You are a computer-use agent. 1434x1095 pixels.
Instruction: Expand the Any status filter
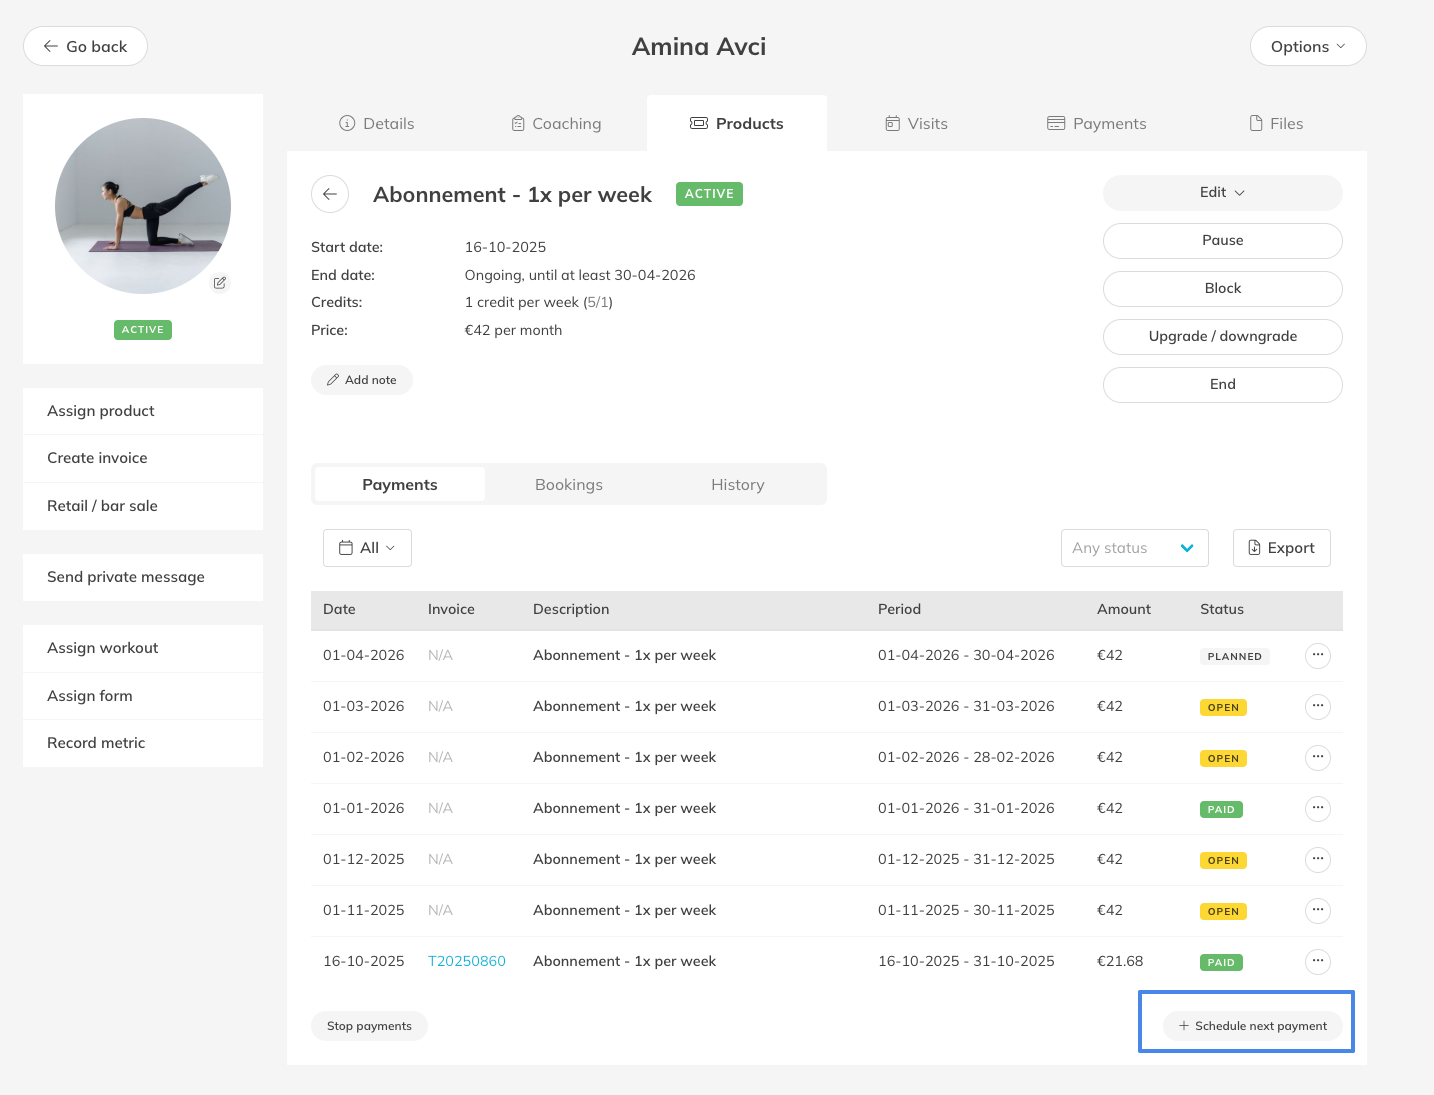pos(1134,548)
